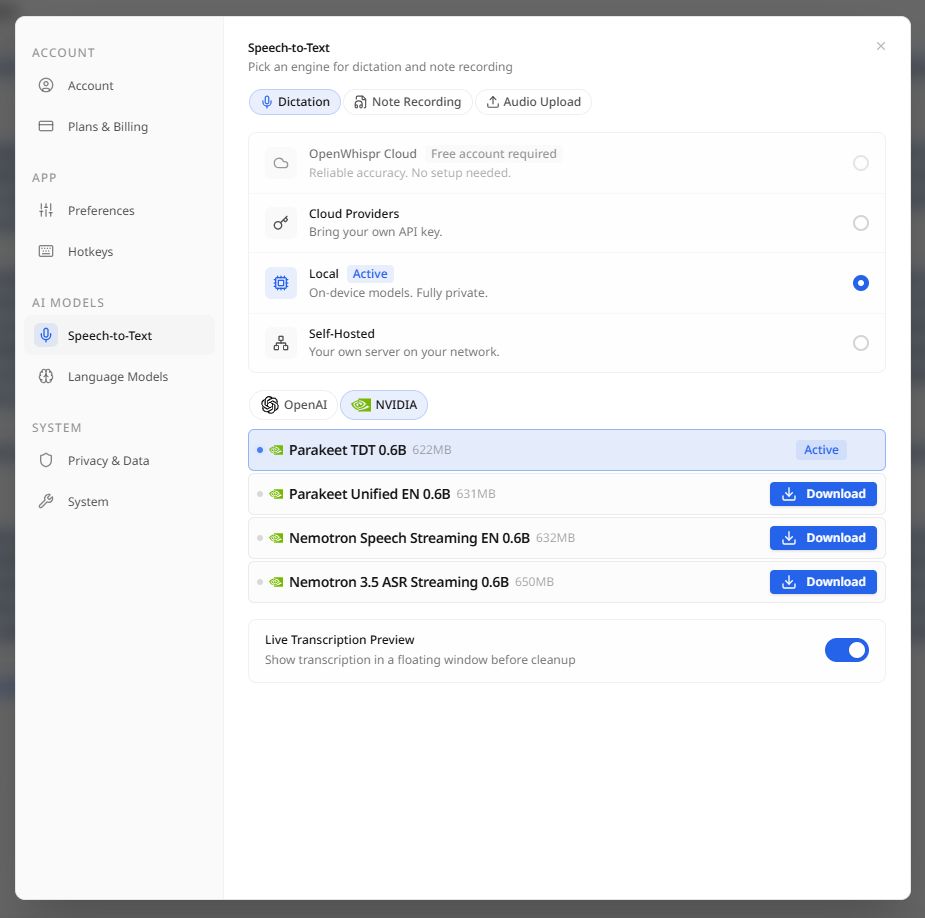Choose the OpenAI provider tab

(293, 405)
